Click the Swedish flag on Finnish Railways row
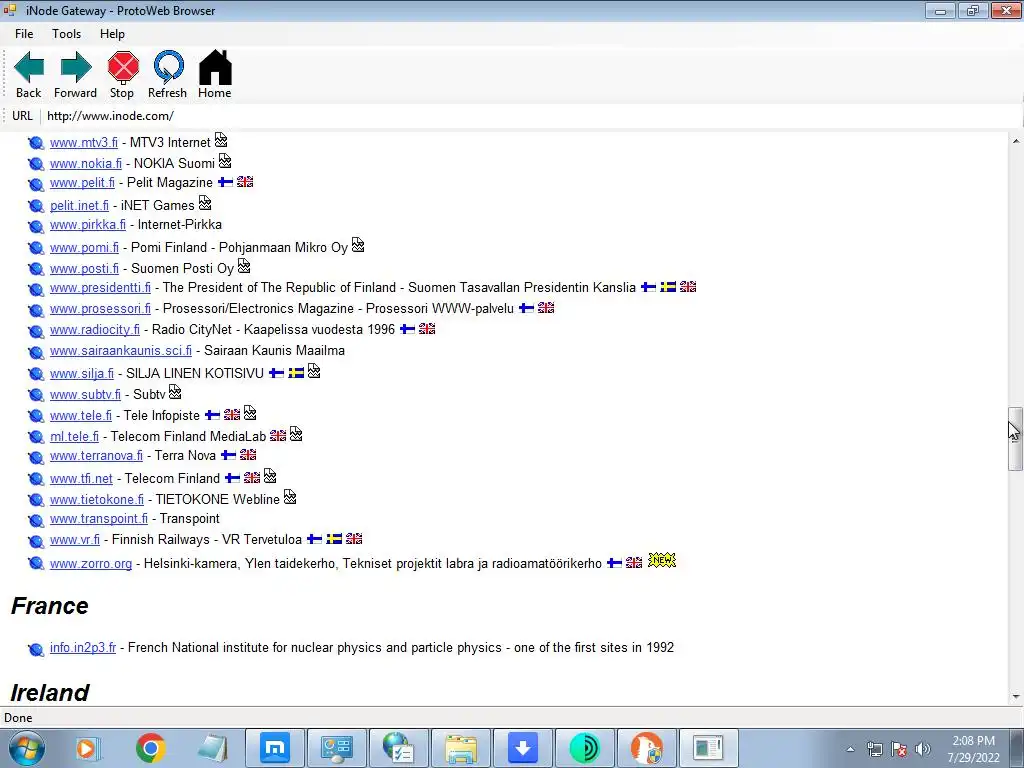This screenshot has width=1024, height=768. tap(334, 539)
